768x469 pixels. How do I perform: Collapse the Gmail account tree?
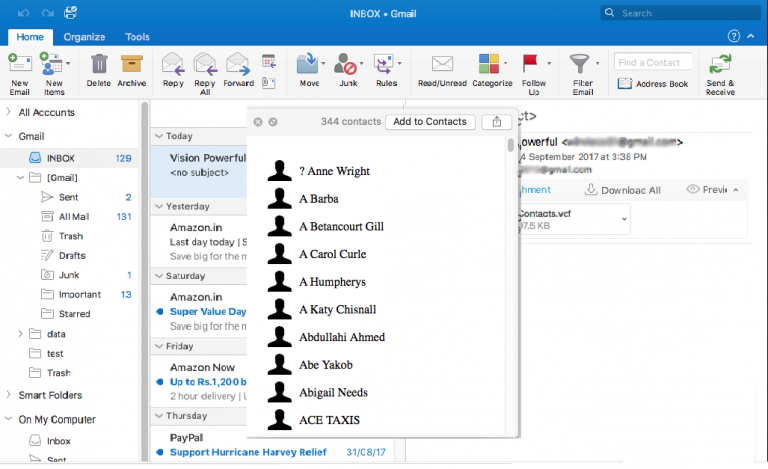[x=9, y=136]
